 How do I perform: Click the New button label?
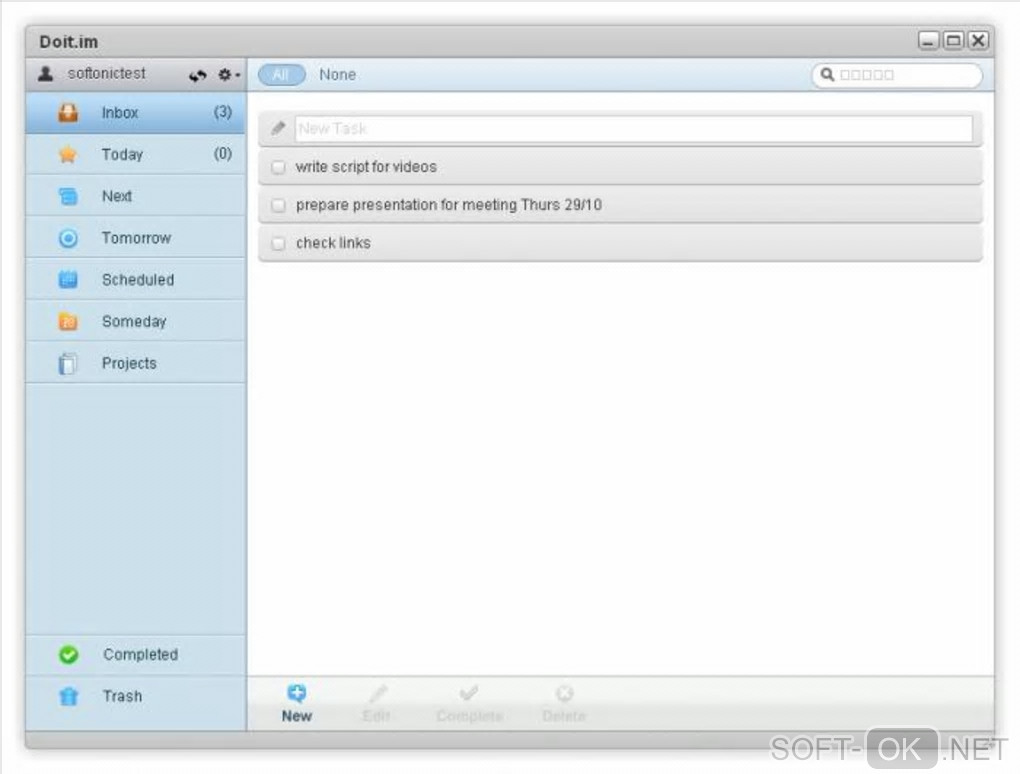[x=297, y=716]
